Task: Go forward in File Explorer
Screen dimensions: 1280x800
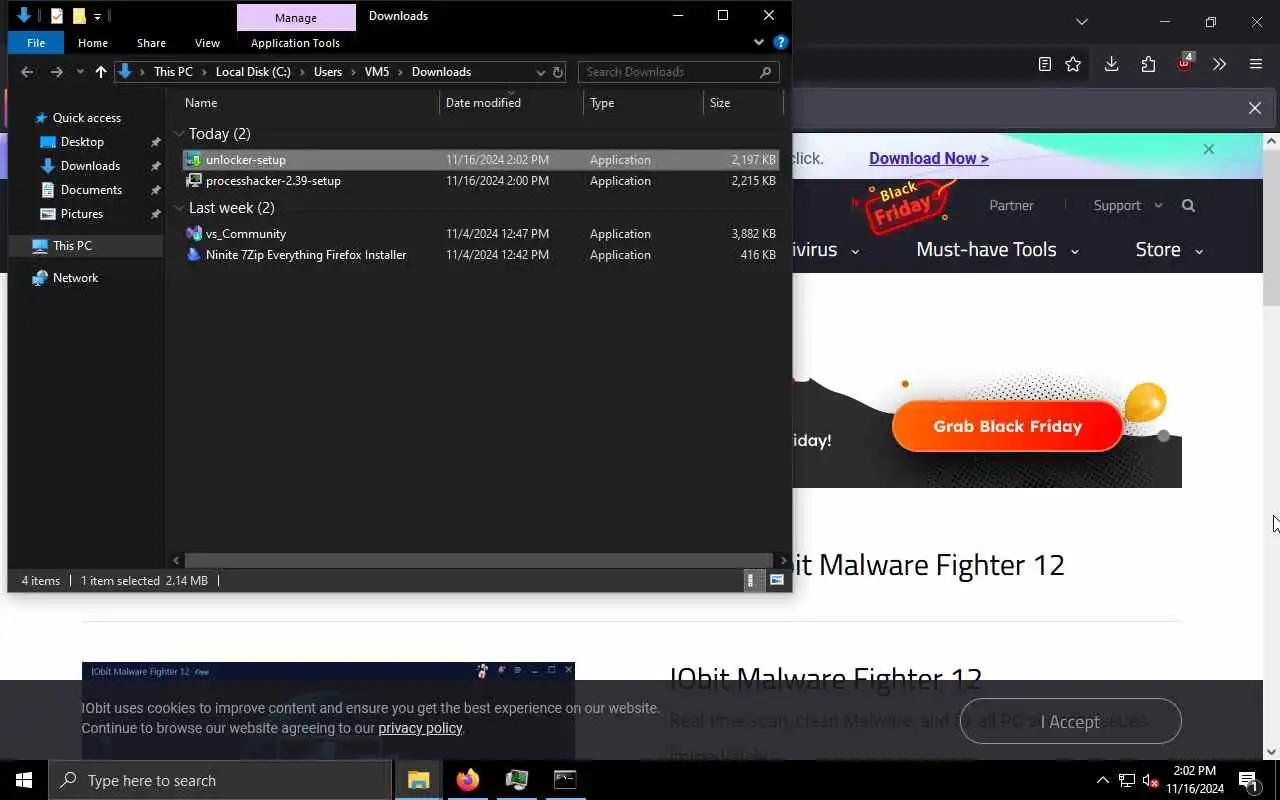Action: [x=56, y=72]
